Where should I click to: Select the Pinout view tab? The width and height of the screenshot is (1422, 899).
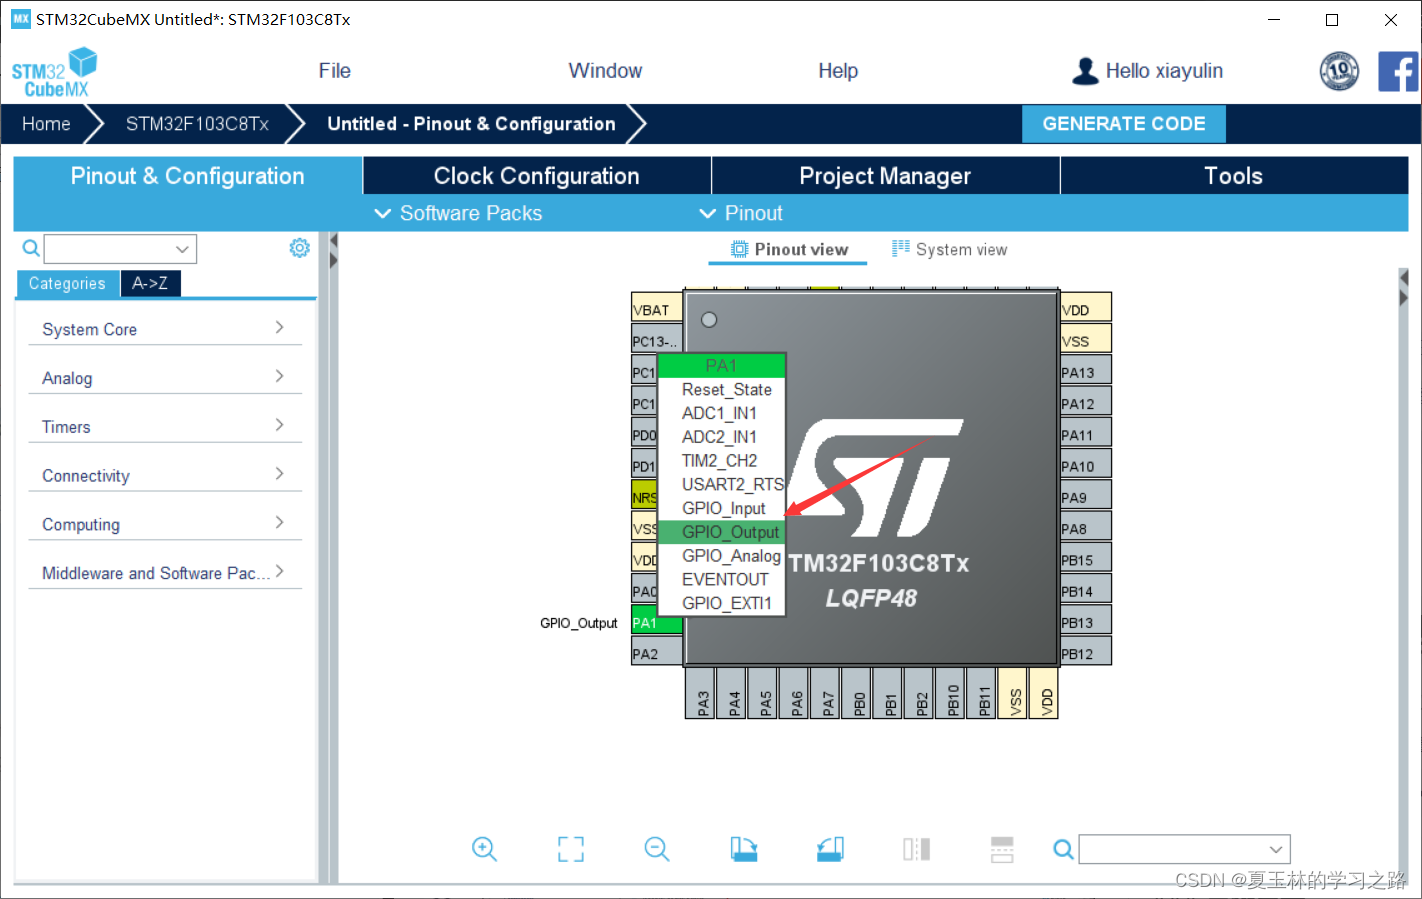tap(789, 249)
